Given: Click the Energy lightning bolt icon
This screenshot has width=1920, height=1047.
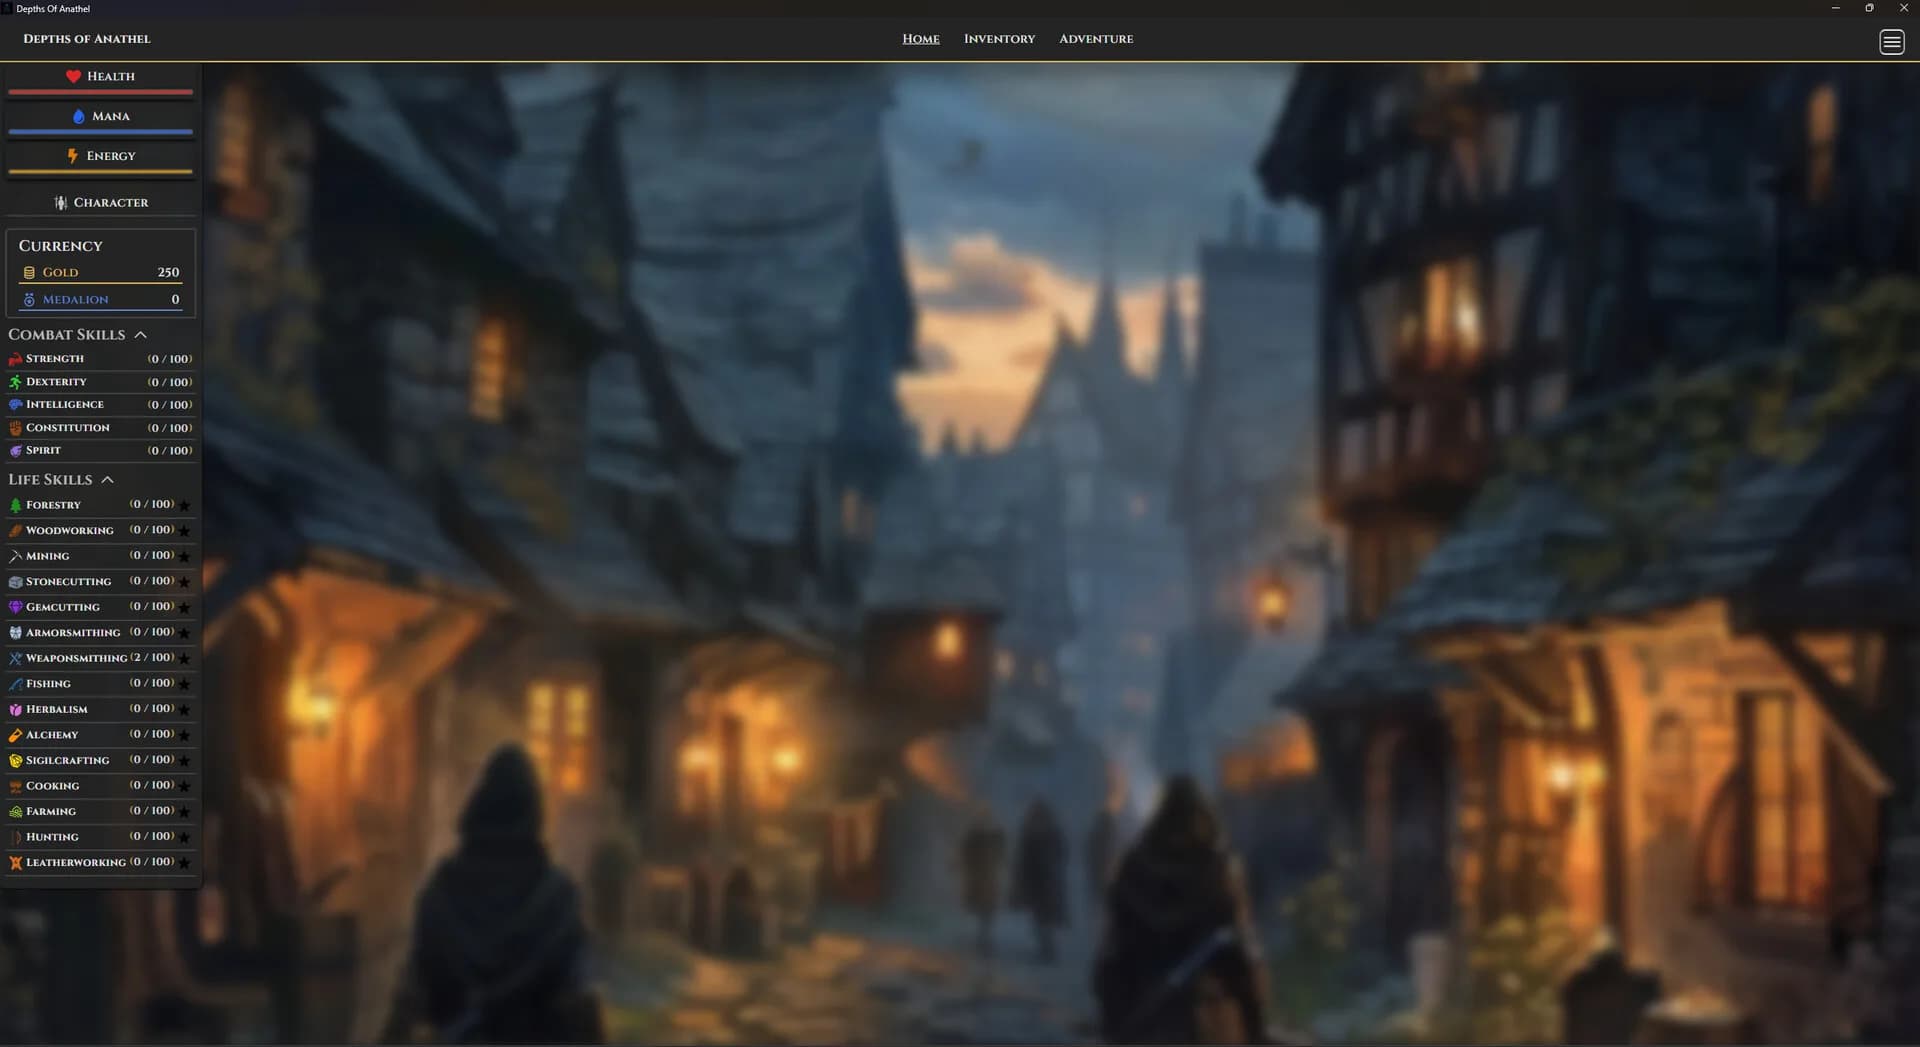Looking at the screenshot, I should (x=72, y=156).
